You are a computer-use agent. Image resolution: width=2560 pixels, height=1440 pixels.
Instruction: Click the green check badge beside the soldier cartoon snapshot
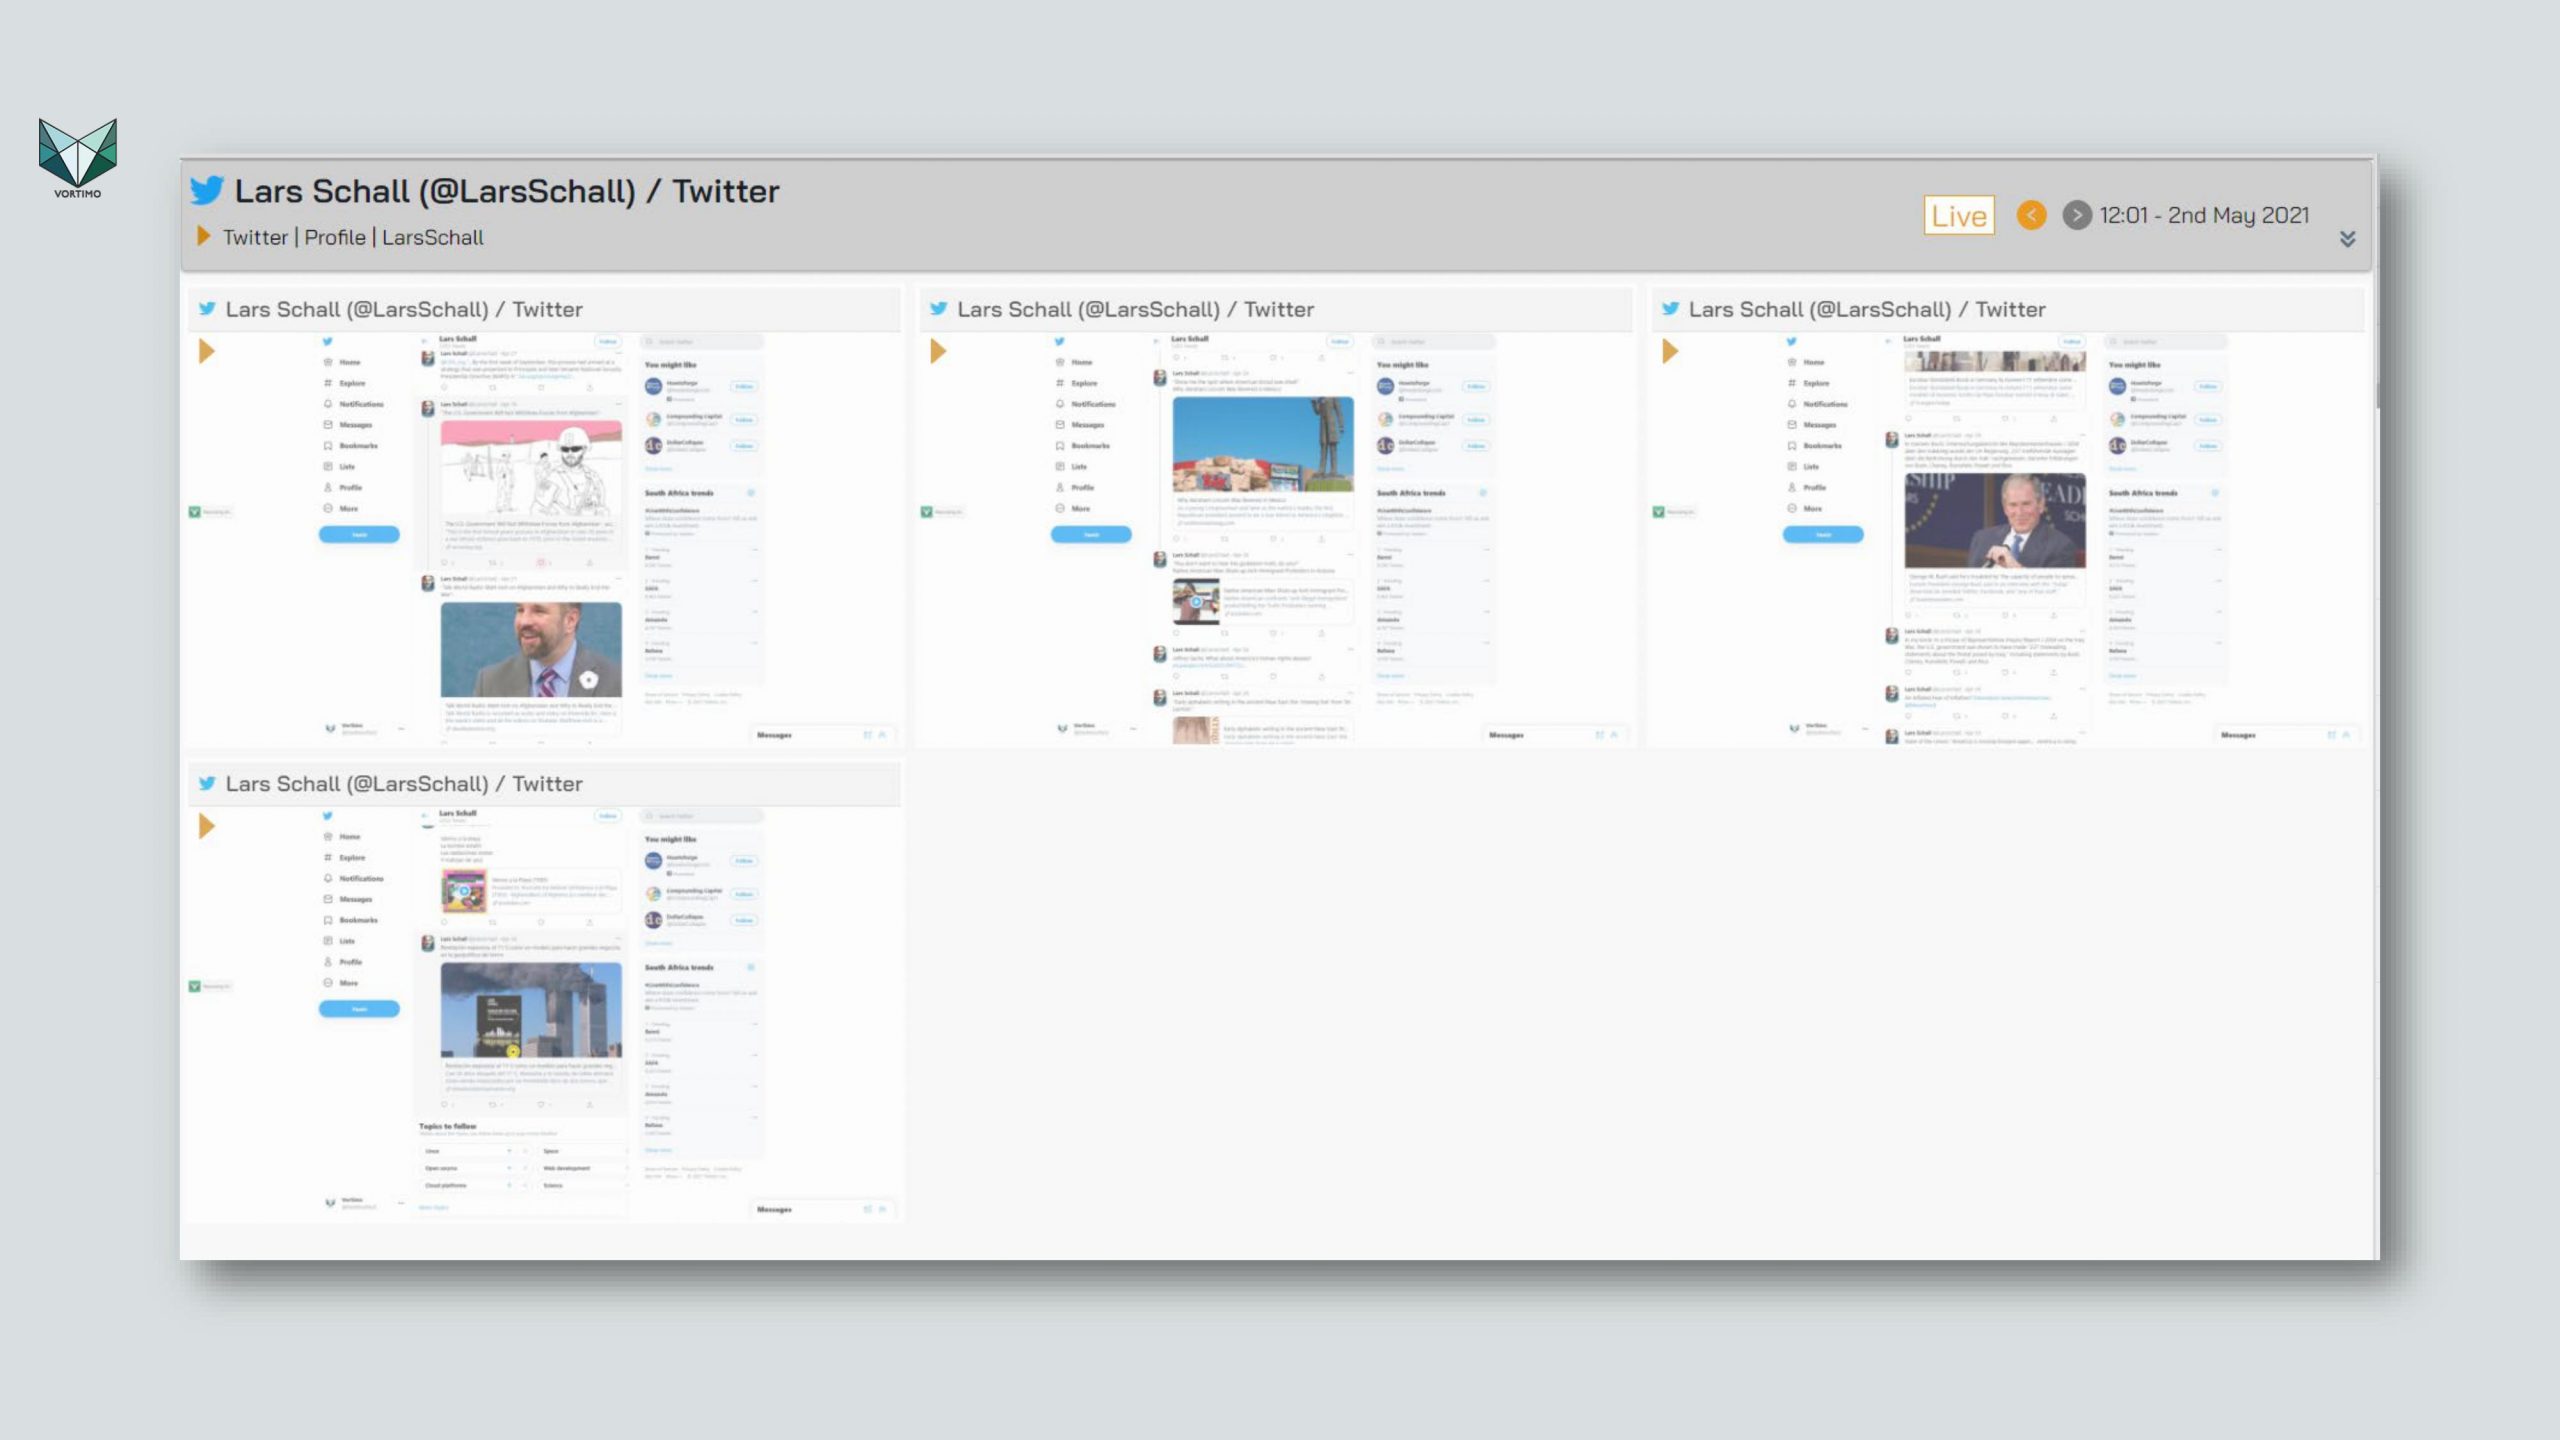[x=195, y=512]
